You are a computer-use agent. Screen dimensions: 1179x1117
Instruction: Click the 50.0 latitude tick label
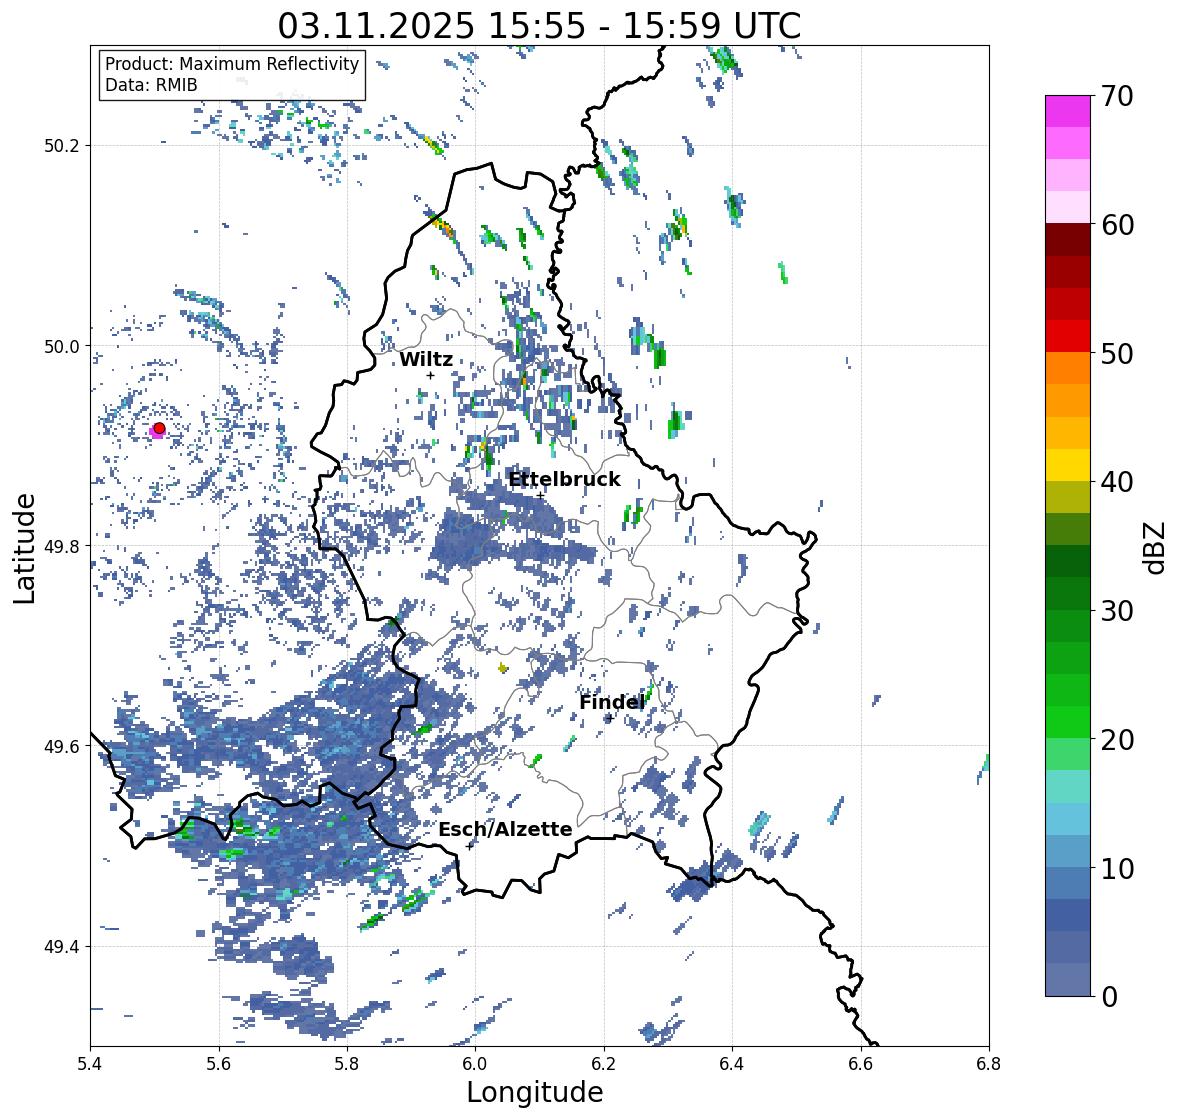point(62,347)
